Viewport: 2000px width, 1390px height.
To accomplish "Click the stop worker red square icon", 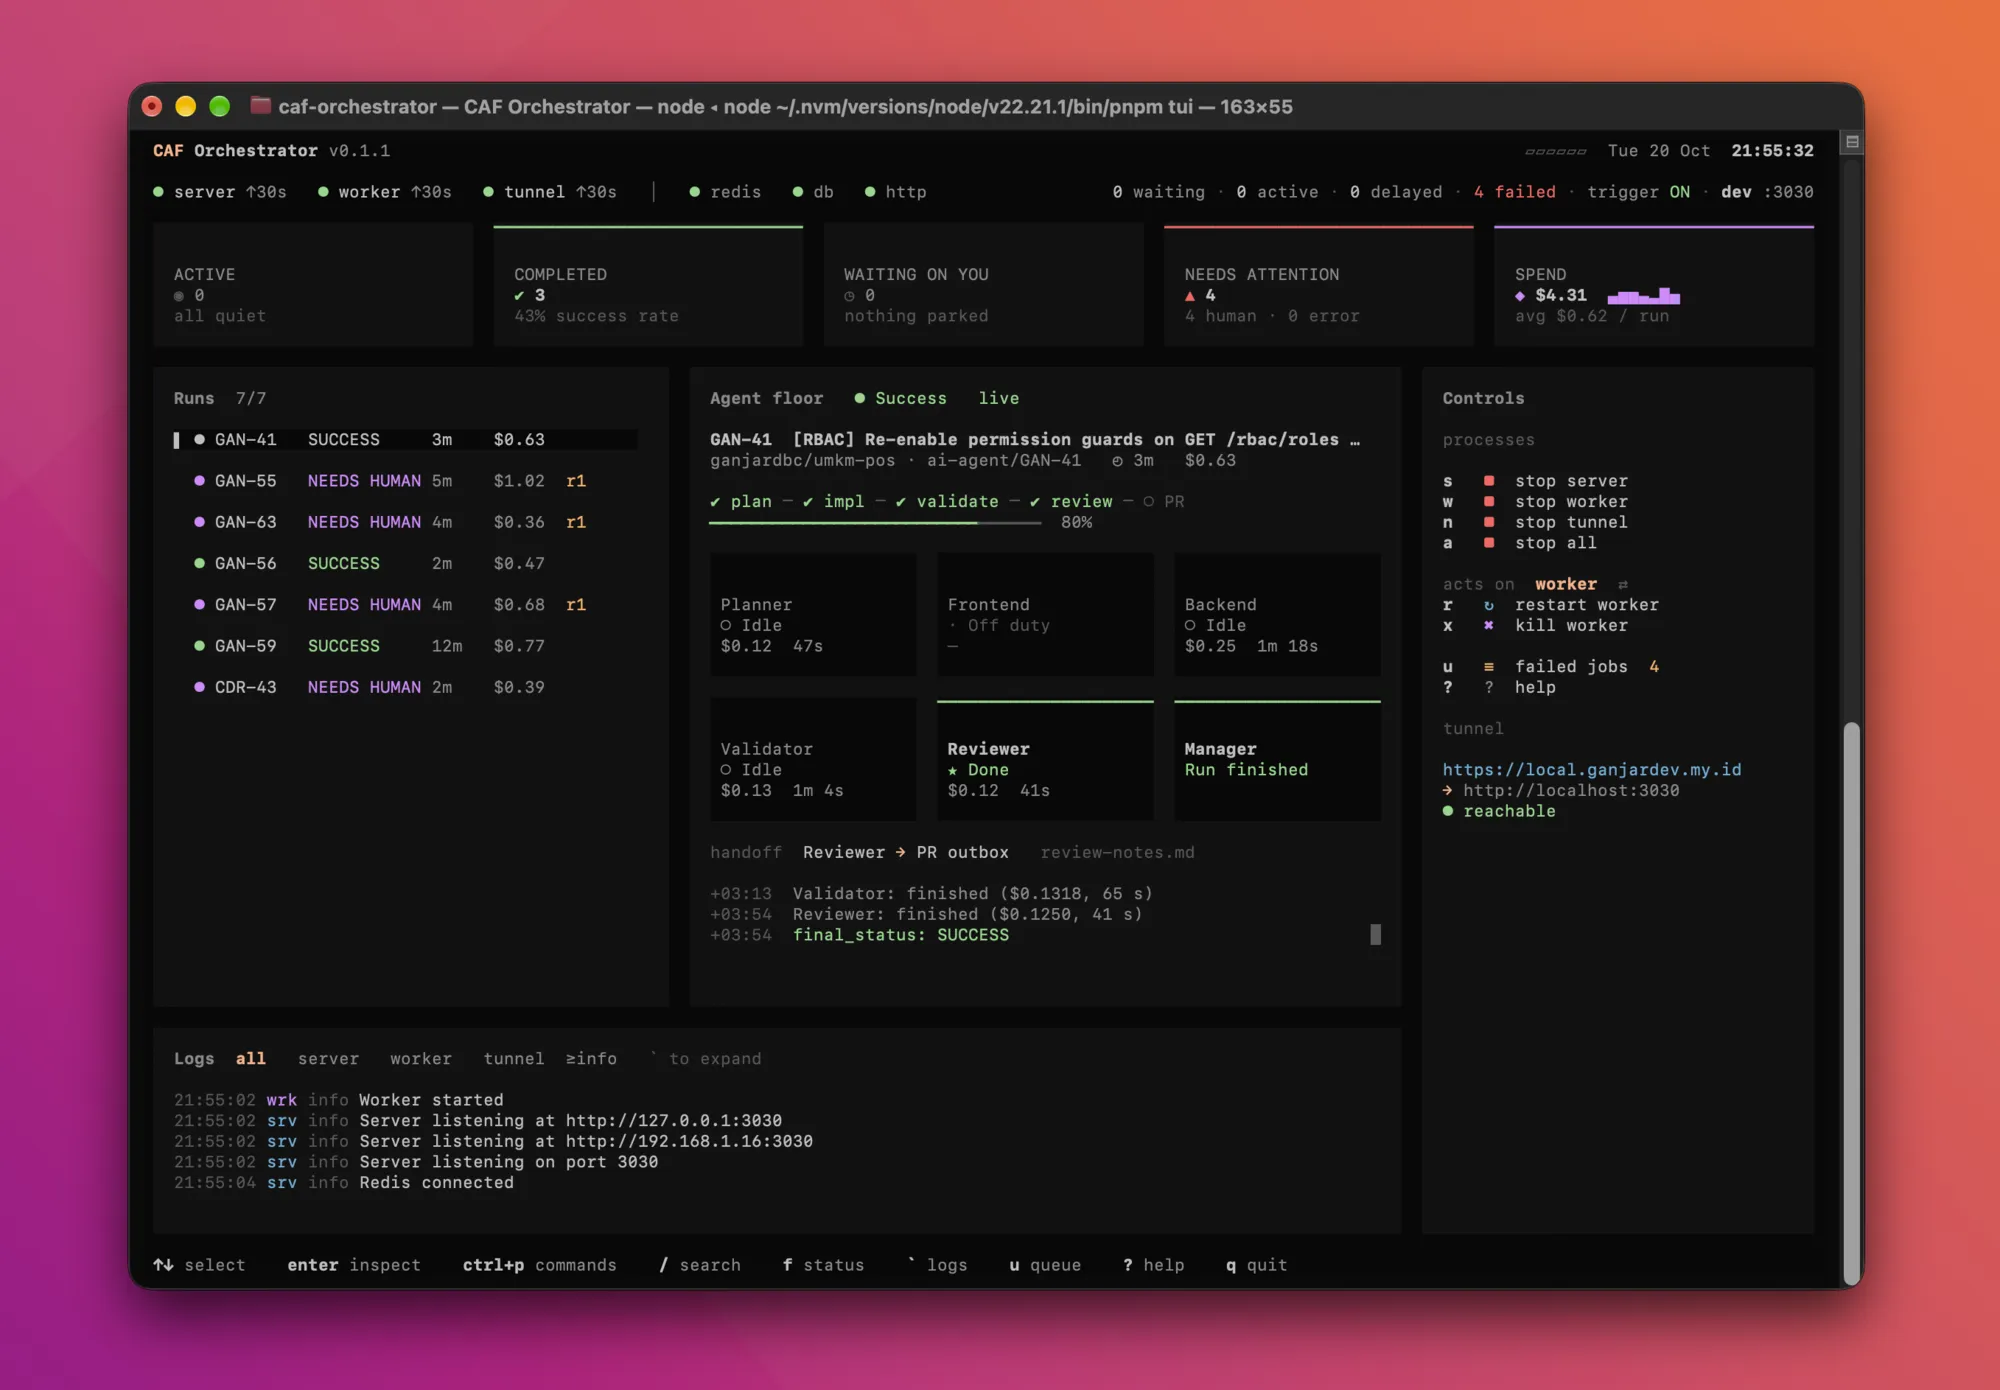I will pyautogui.click(x=1489, y=502).
